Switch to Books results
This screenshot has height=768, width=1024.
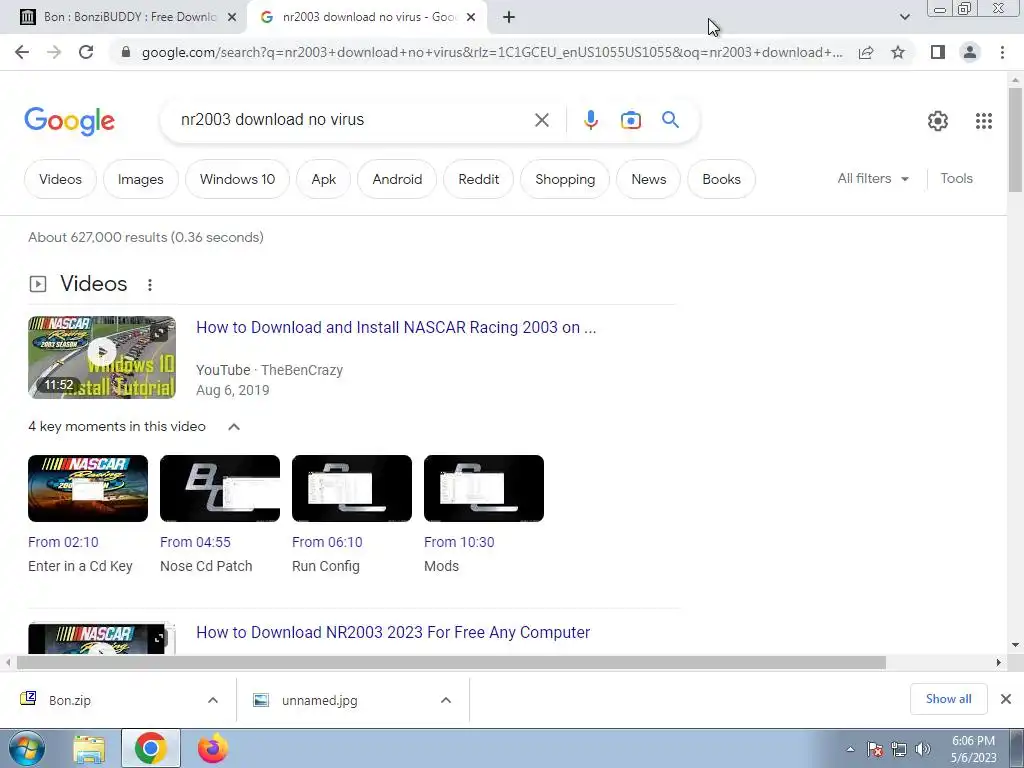coord(721,179)
